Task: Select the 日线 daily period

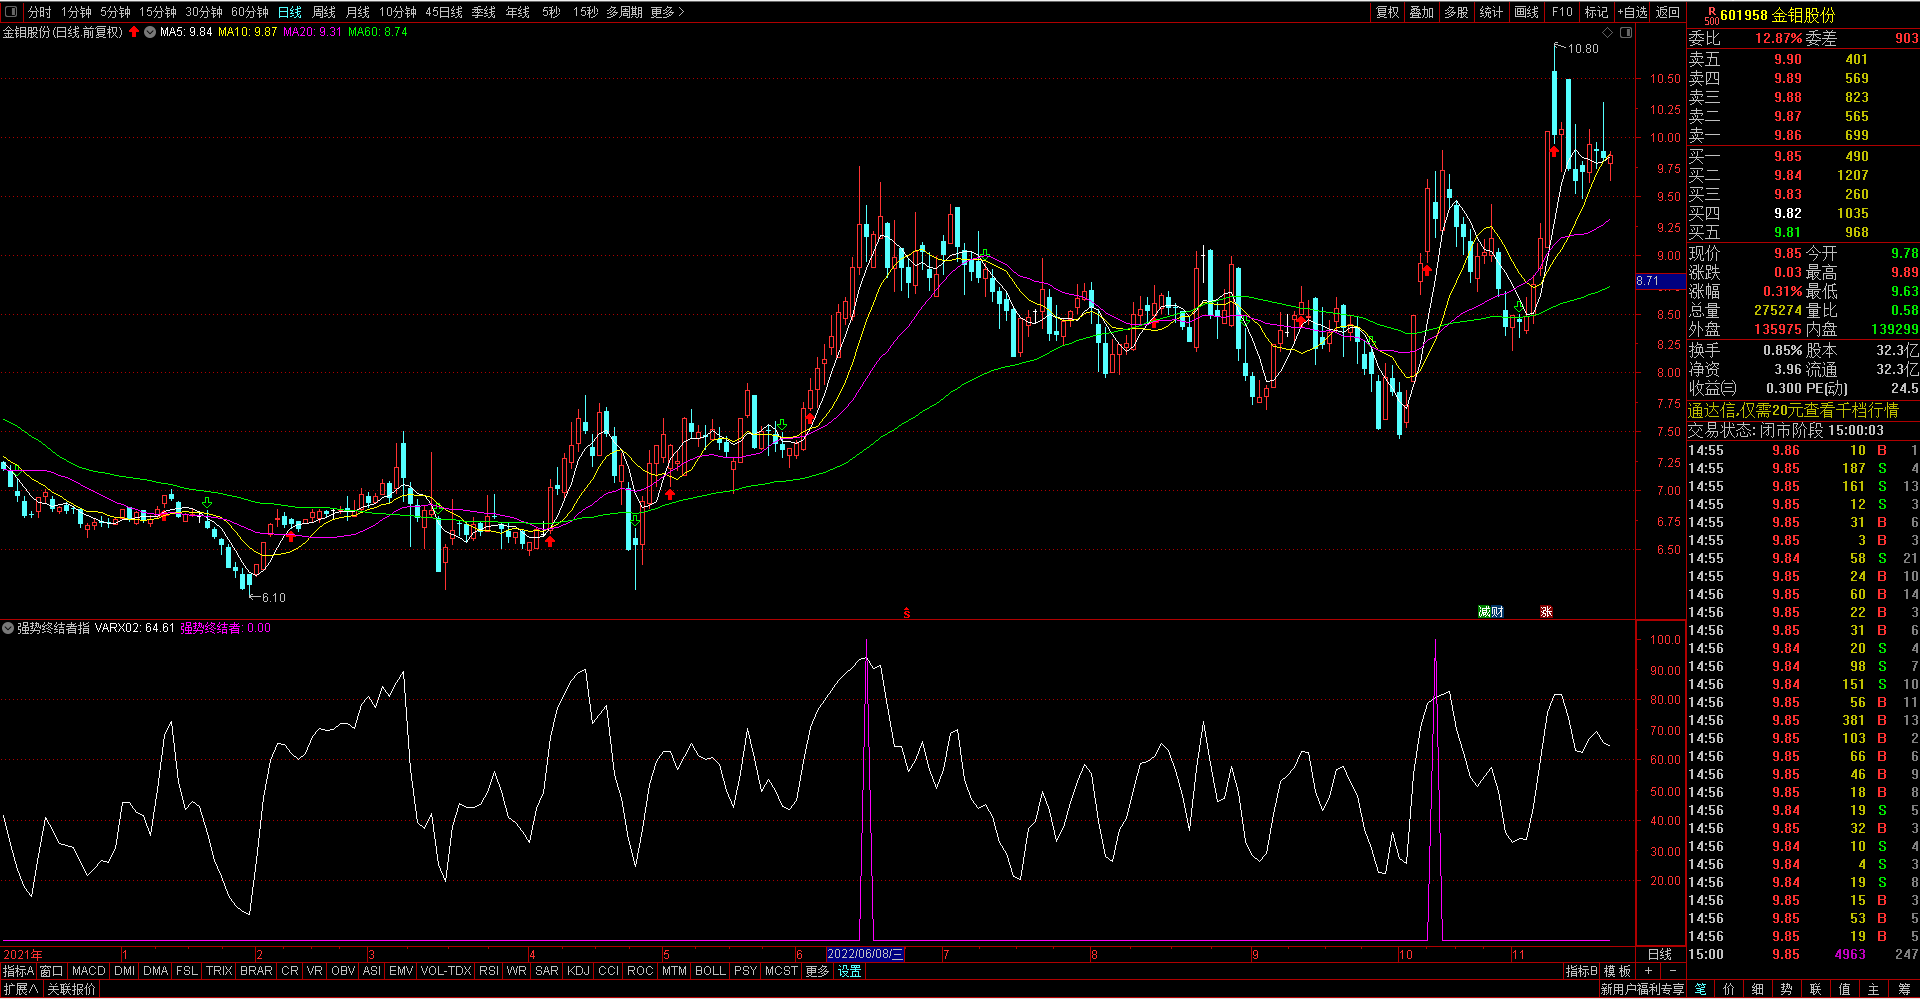Action: coord(290,12)
